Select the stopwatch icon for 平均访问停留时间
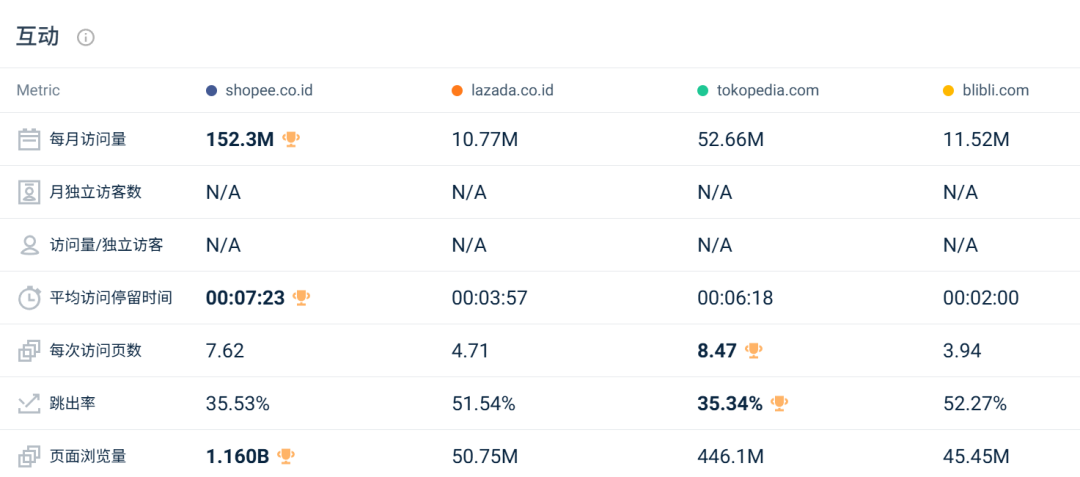This screenshot has height=477, width=1080. click(29, 298)
